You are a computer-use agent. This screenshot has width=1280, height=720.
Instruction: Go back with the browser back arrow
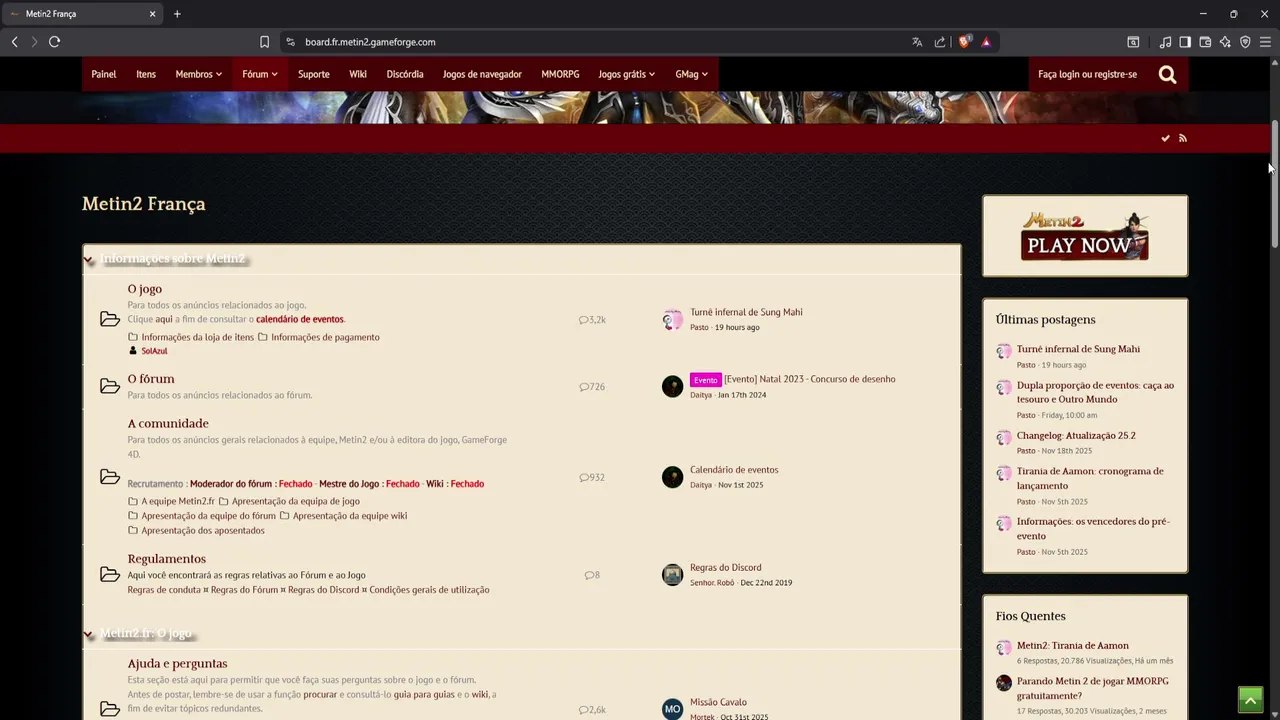pyautogui.click(x=14, y=42)
